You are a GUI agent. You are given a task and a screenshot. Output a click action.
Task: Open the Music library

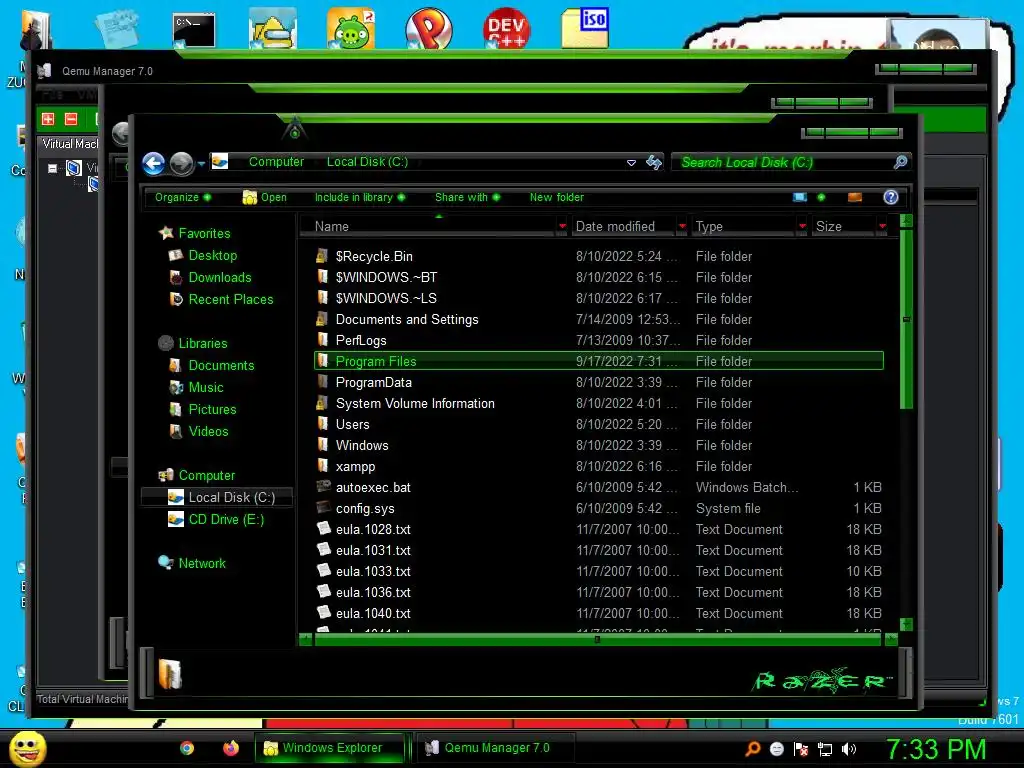(206, 387)
